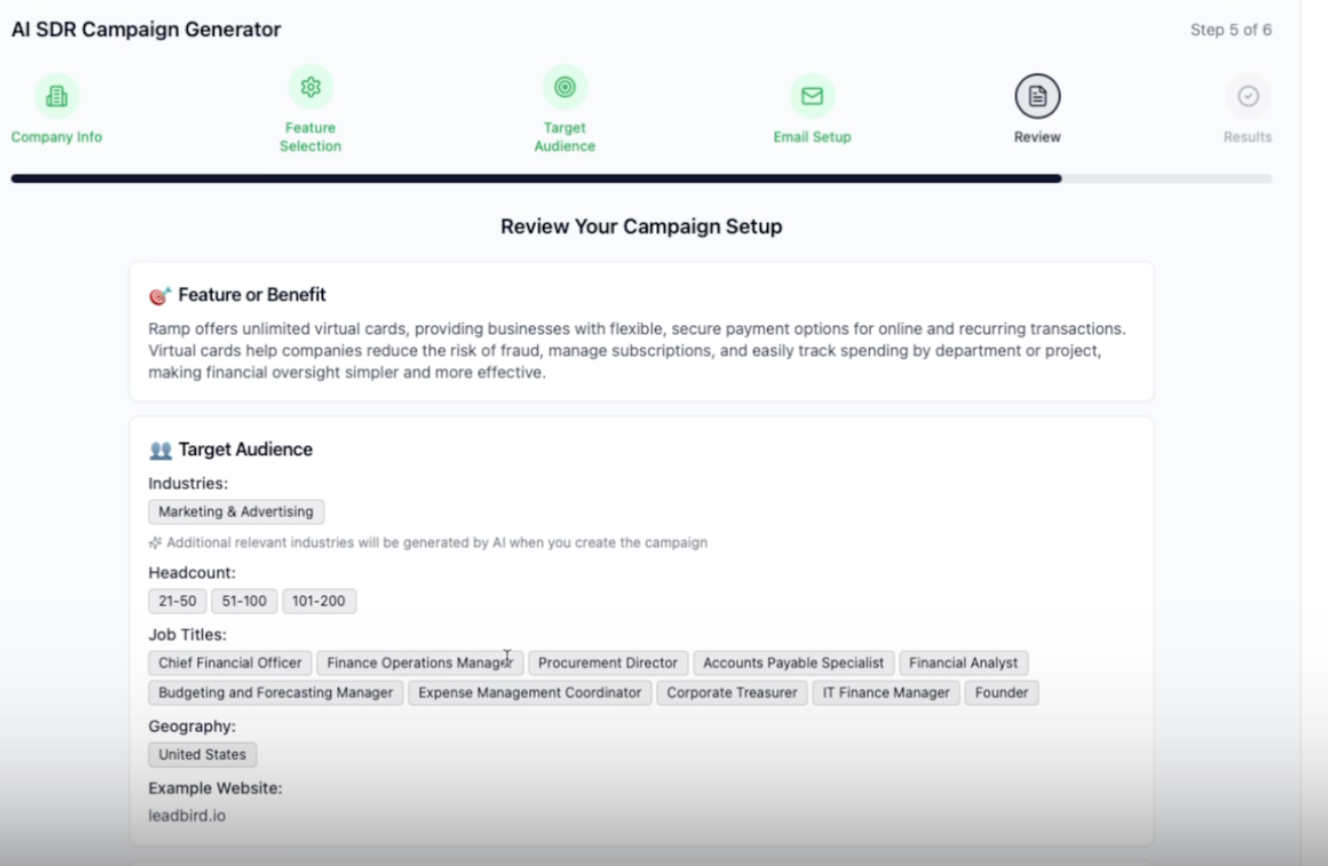Click the people icon beside Target Audience

[160, 450]
